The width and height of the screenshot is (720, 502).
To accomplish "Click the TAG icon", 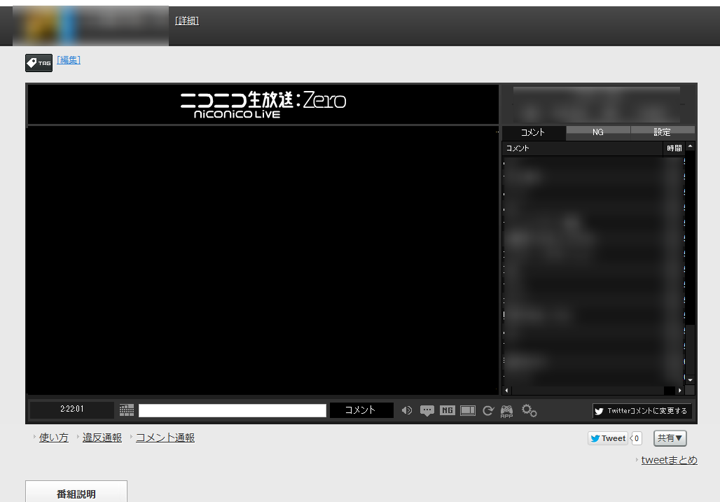I will (x=39, y=63).
